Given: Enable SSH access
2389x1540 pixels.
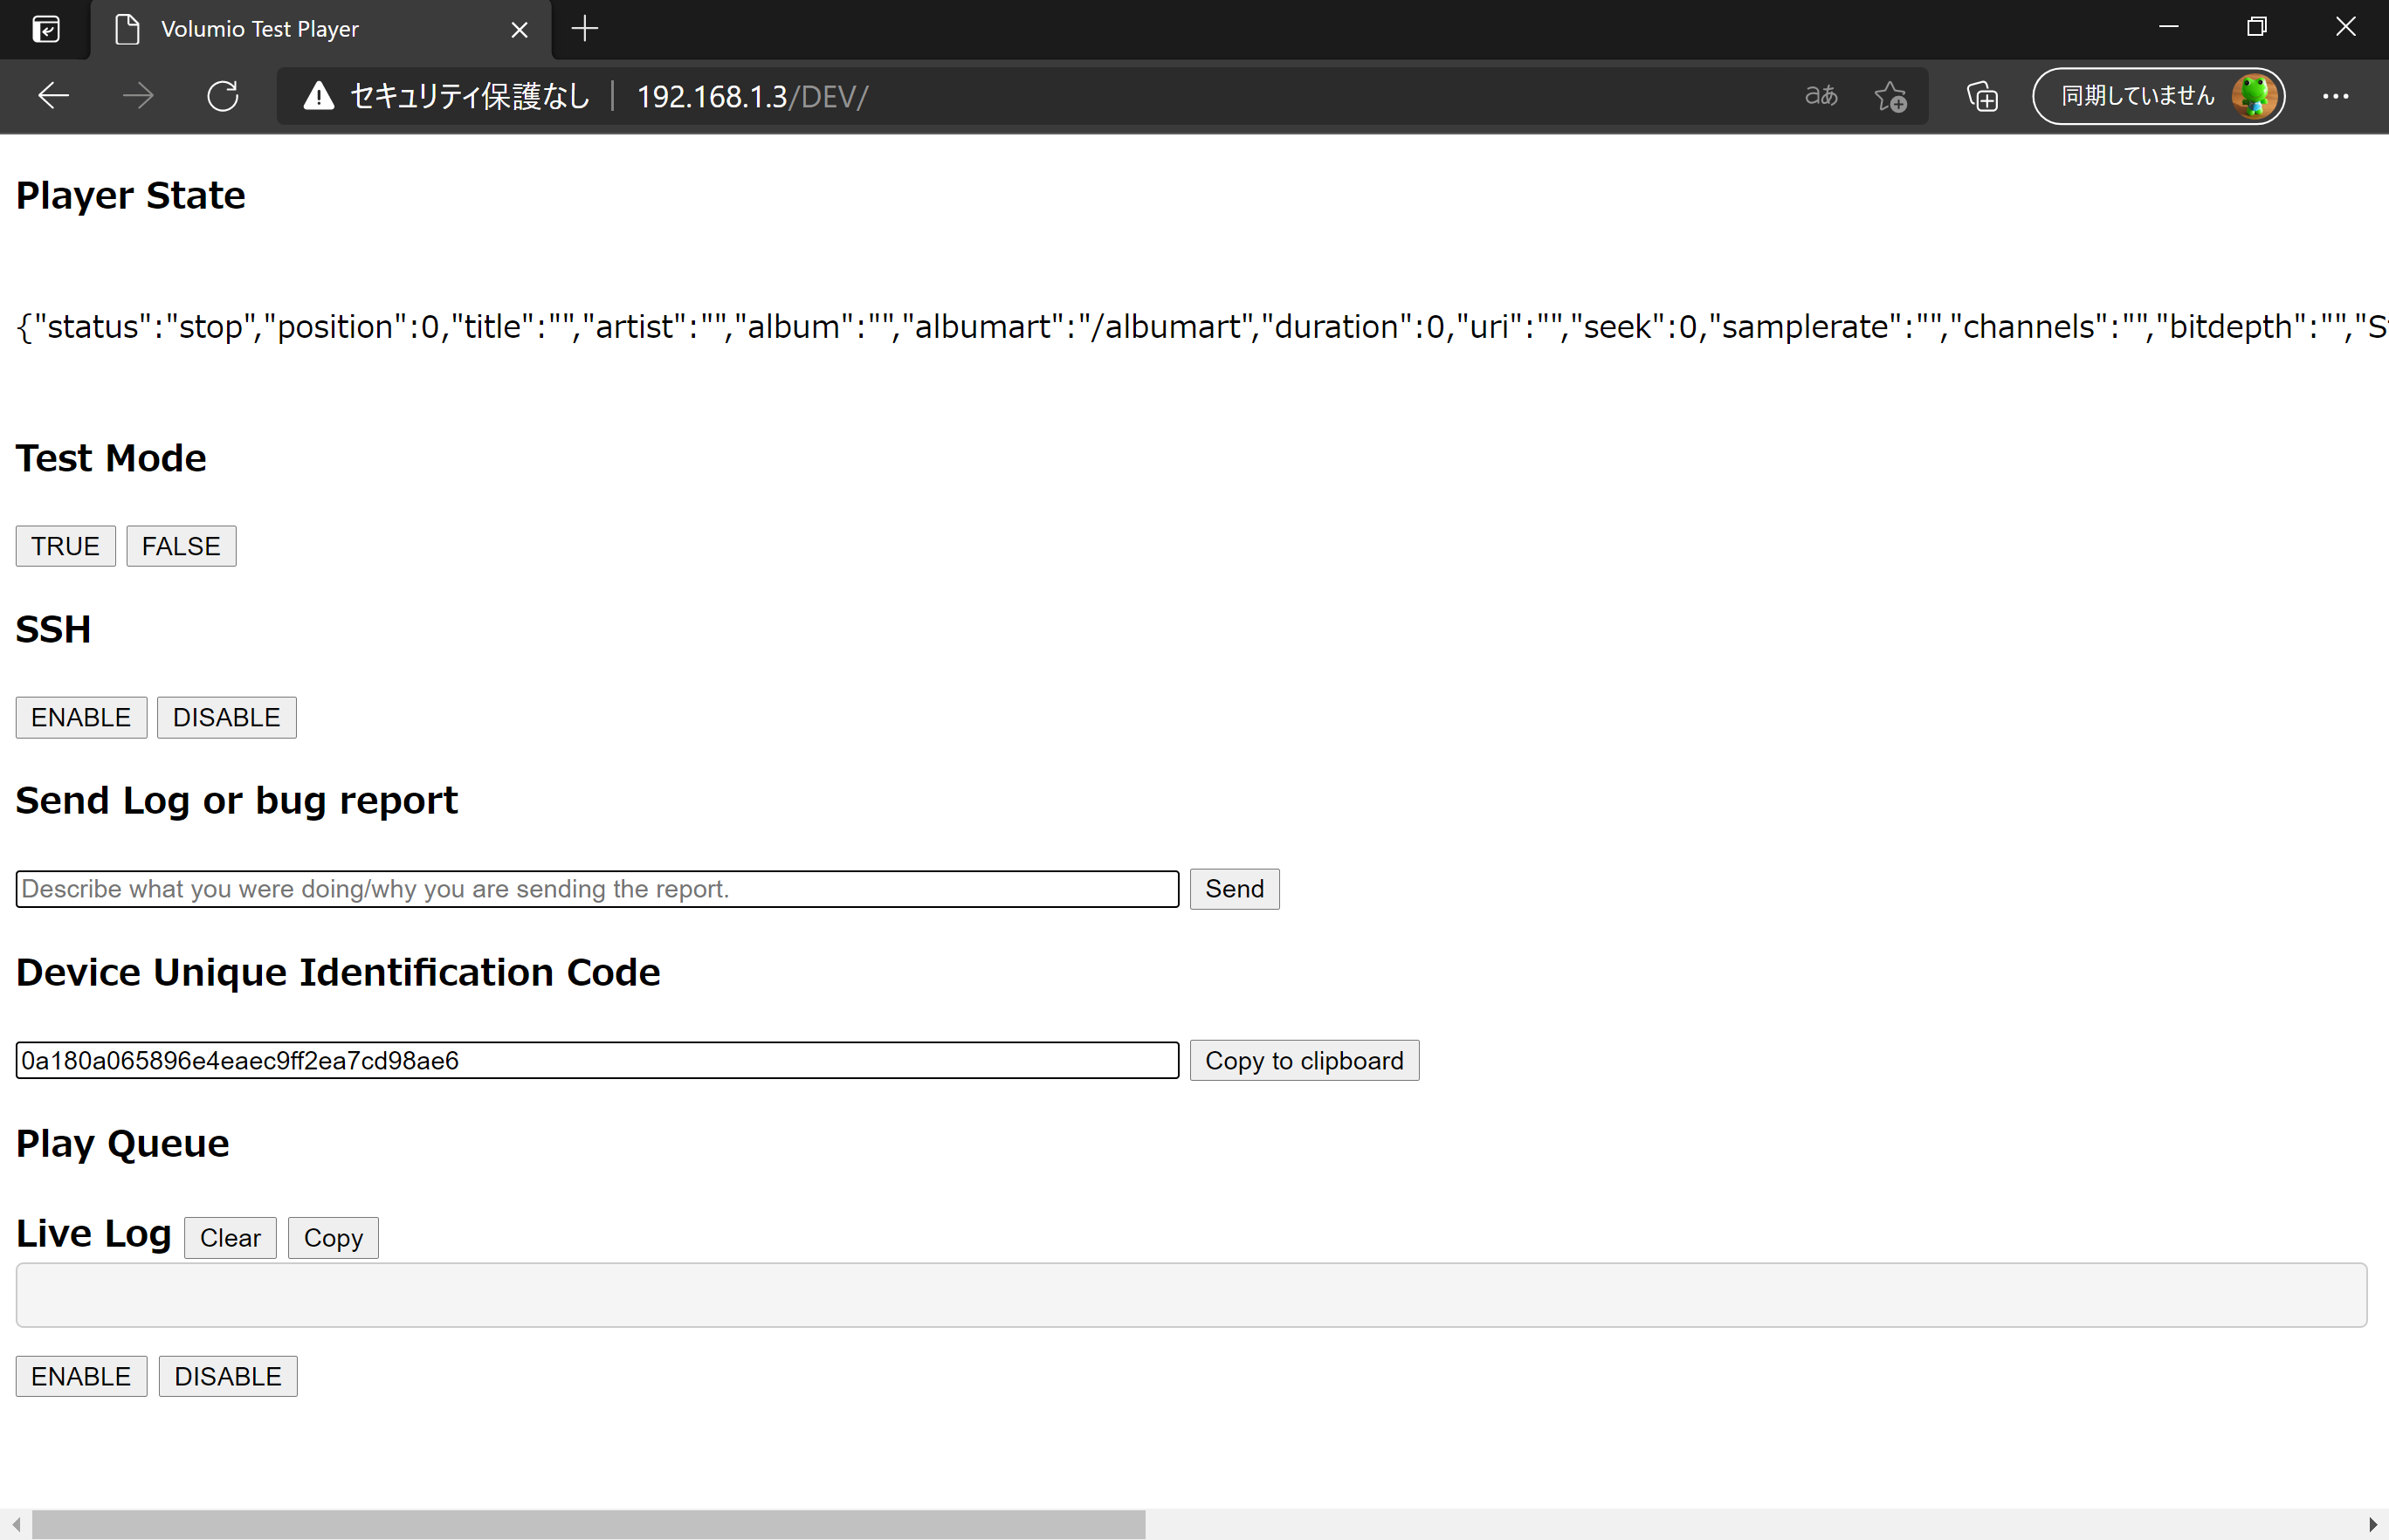Looking at the screenshot, I should tap(81, 717).
